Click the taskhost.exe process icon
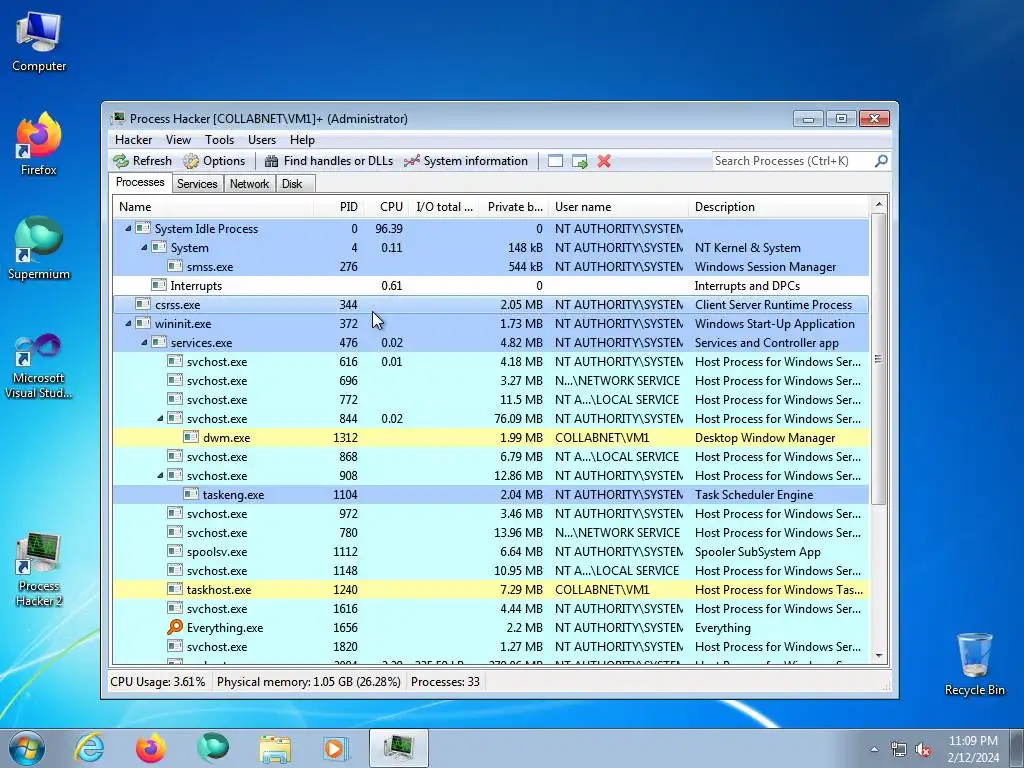 [x=174, y=588]
